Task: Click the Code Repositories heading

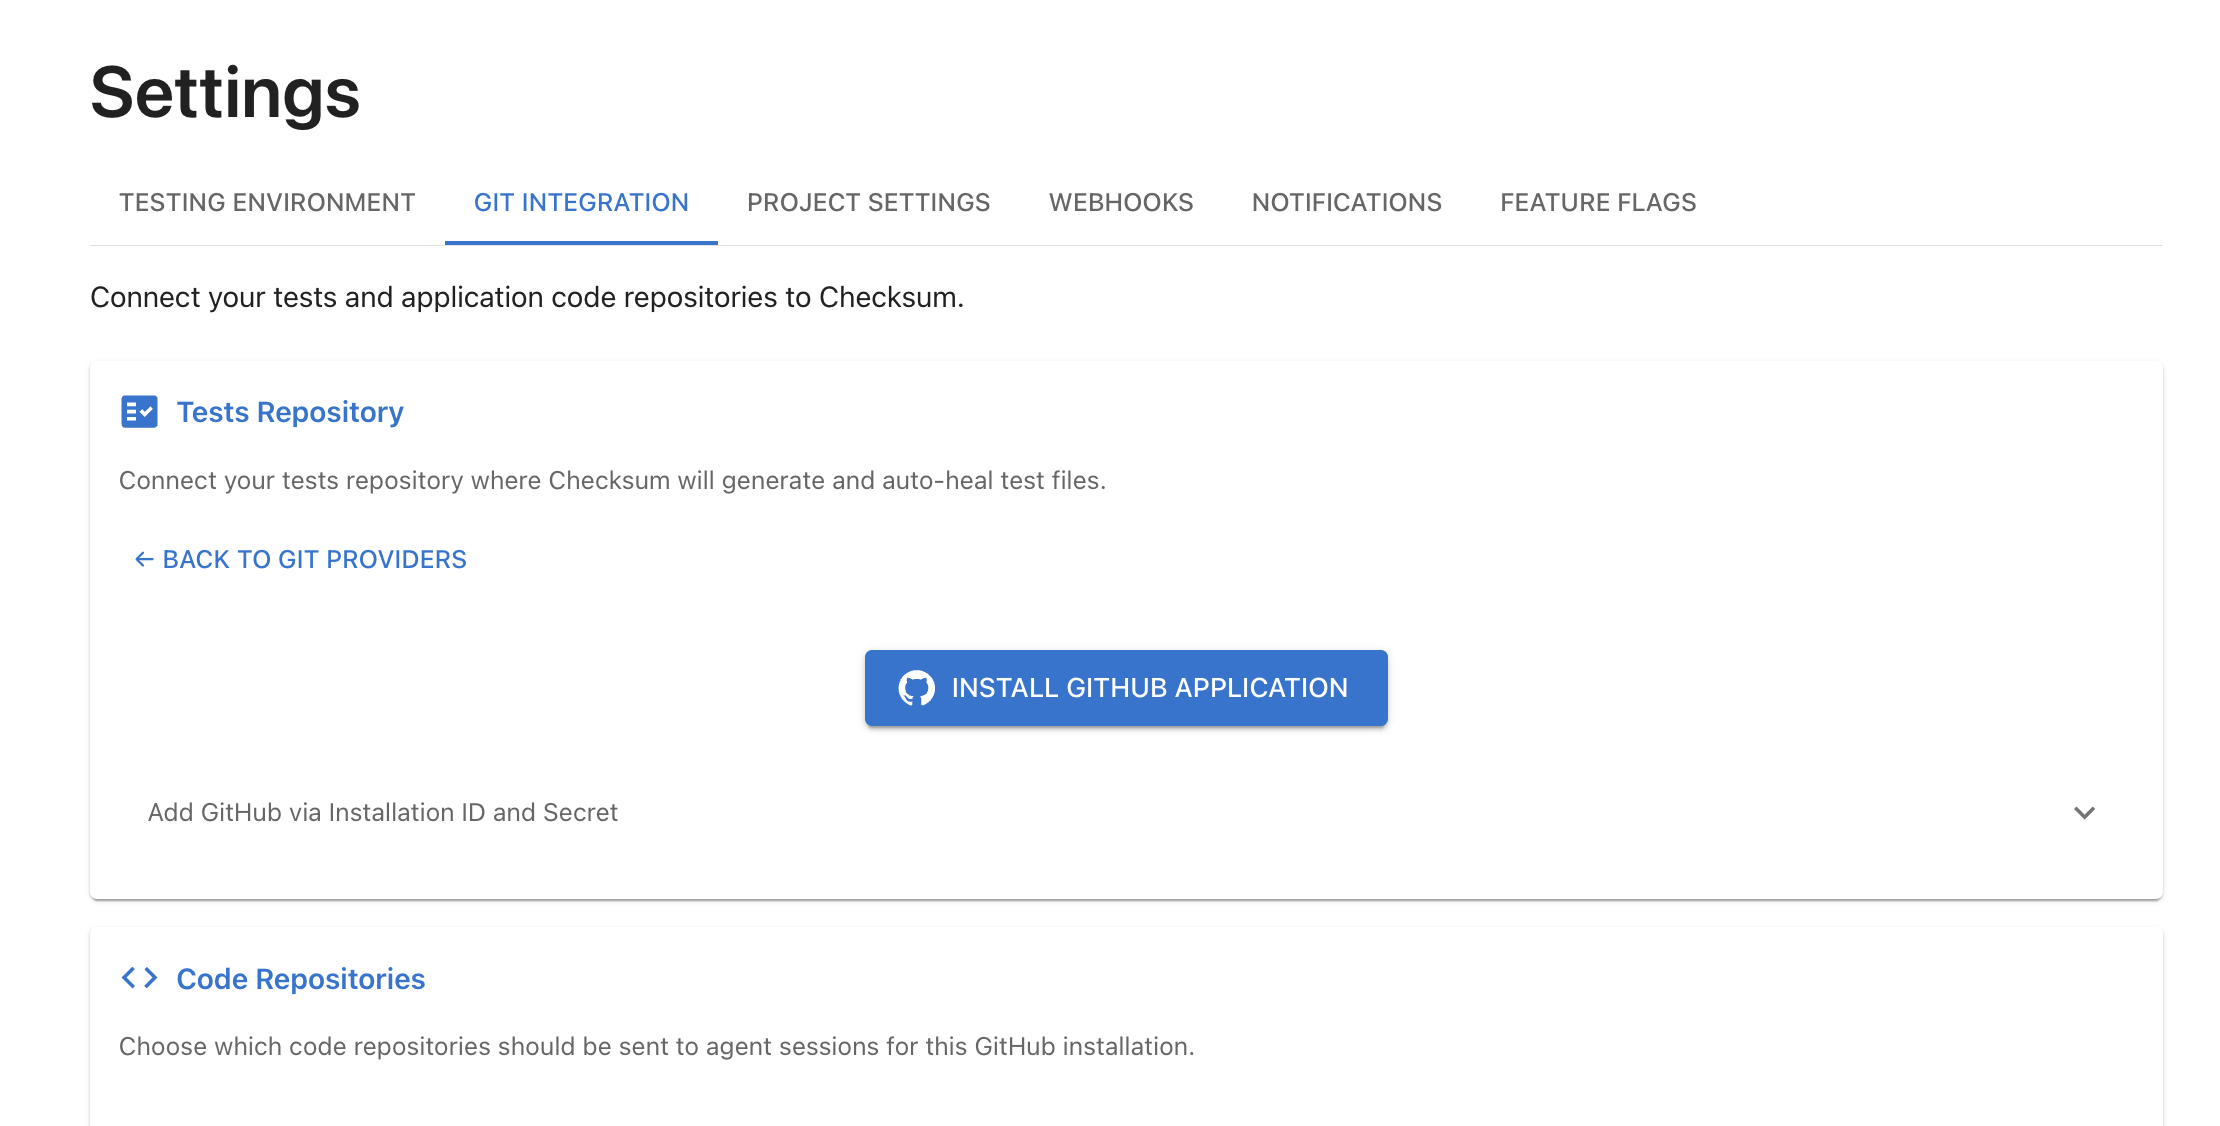Action: tap(301, 978)
